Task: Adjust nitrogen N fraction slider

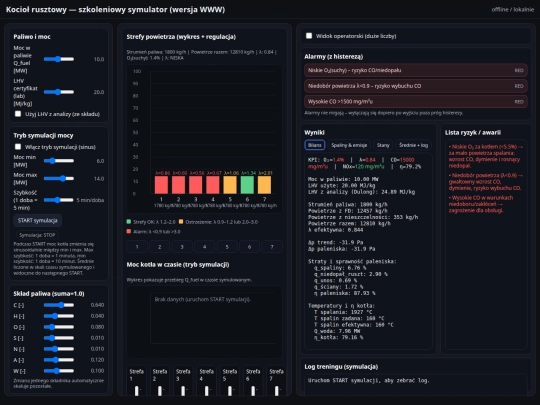Action: point(59,349)
